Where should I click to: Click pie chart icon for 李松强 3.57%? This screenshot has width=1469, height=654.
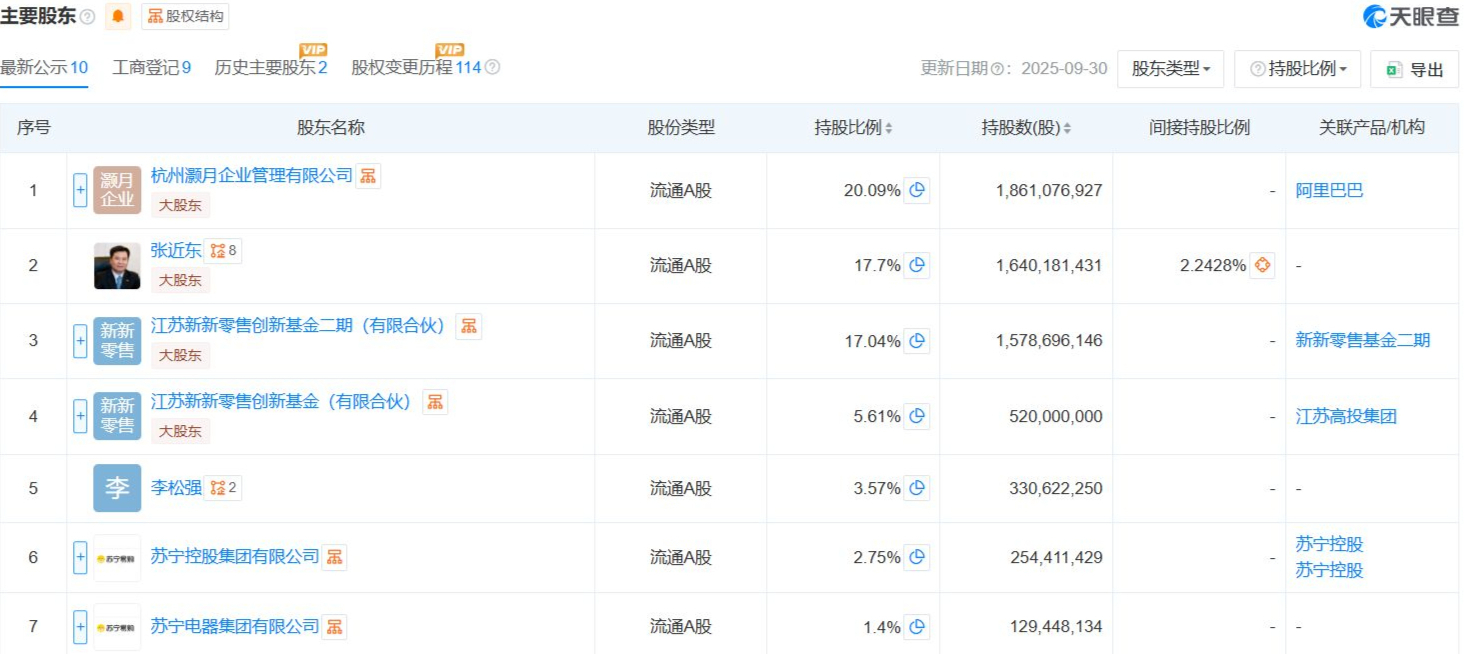(916, 488)
